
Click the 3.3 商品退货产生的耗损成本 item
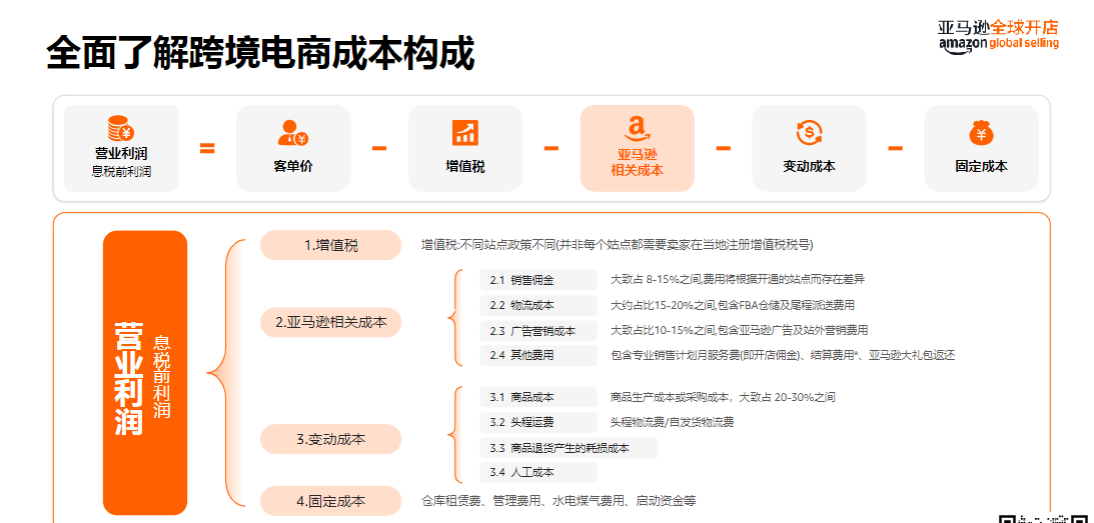tap(569, 448)
